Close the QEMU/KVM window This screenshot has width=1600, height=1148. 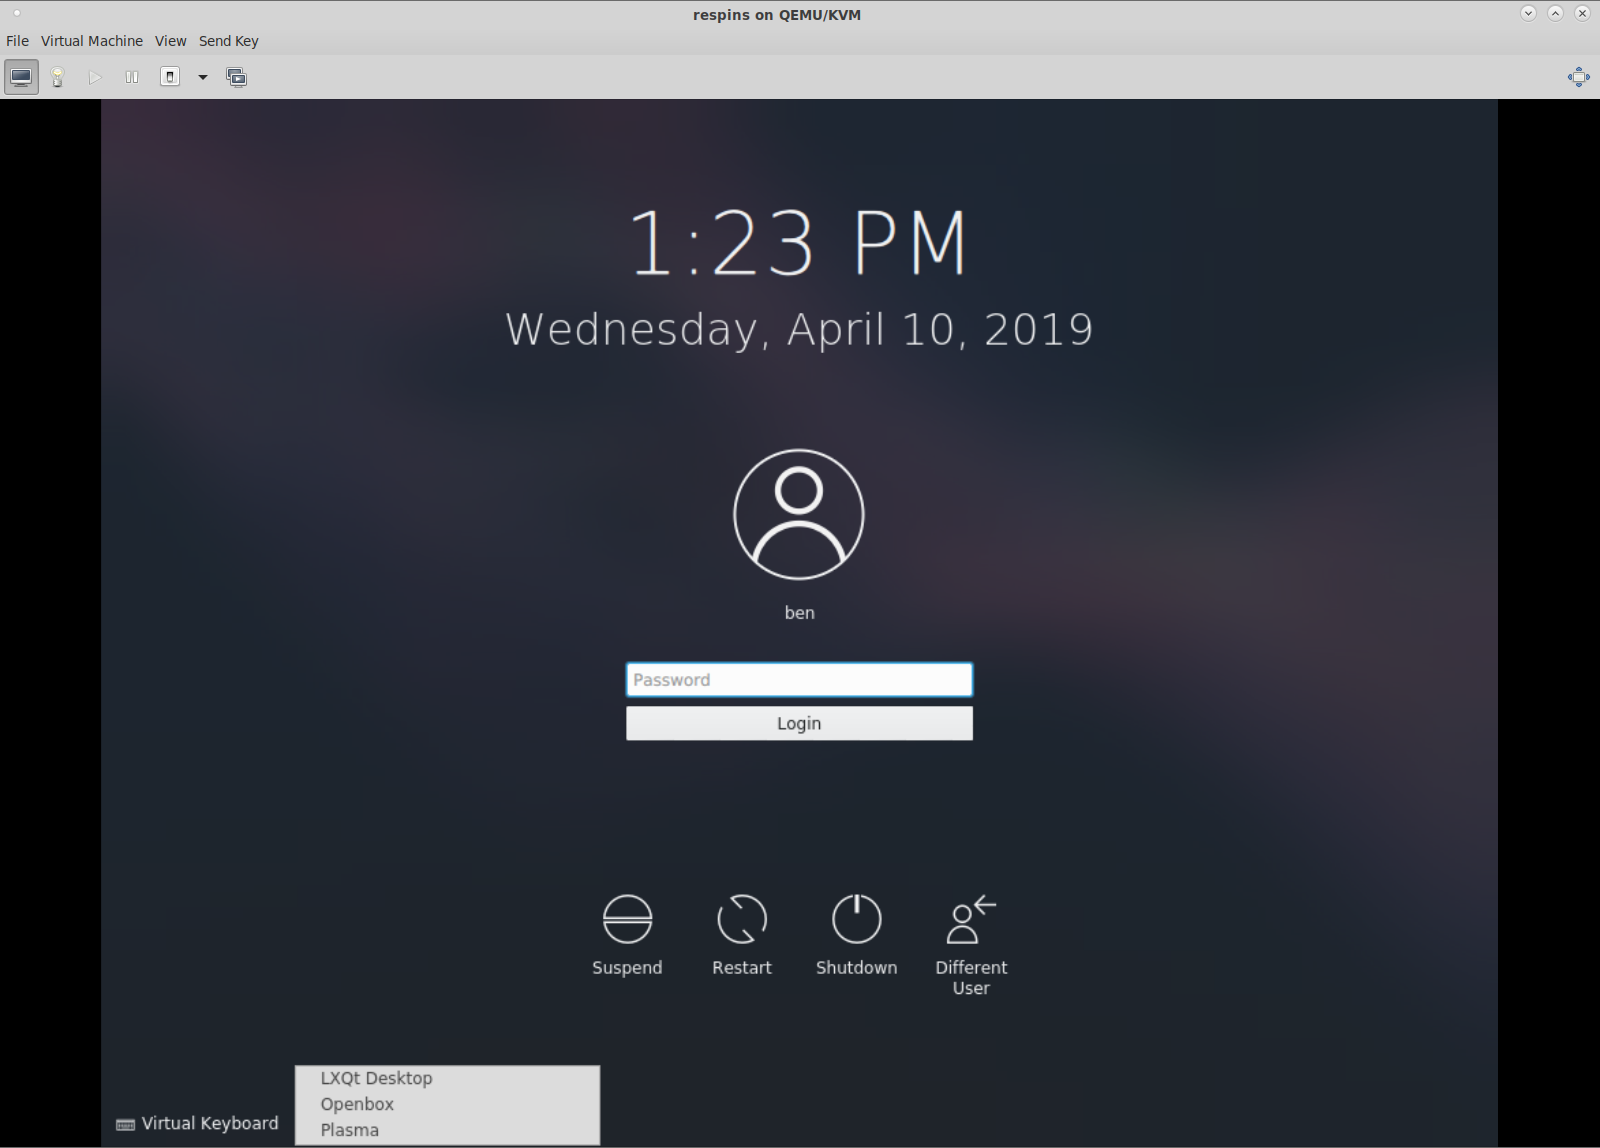pos(1582,14)
